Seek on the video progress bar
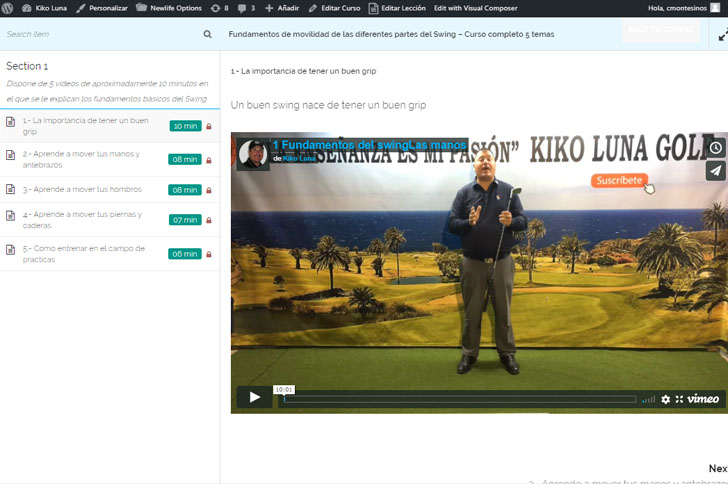 coord(460,399)
